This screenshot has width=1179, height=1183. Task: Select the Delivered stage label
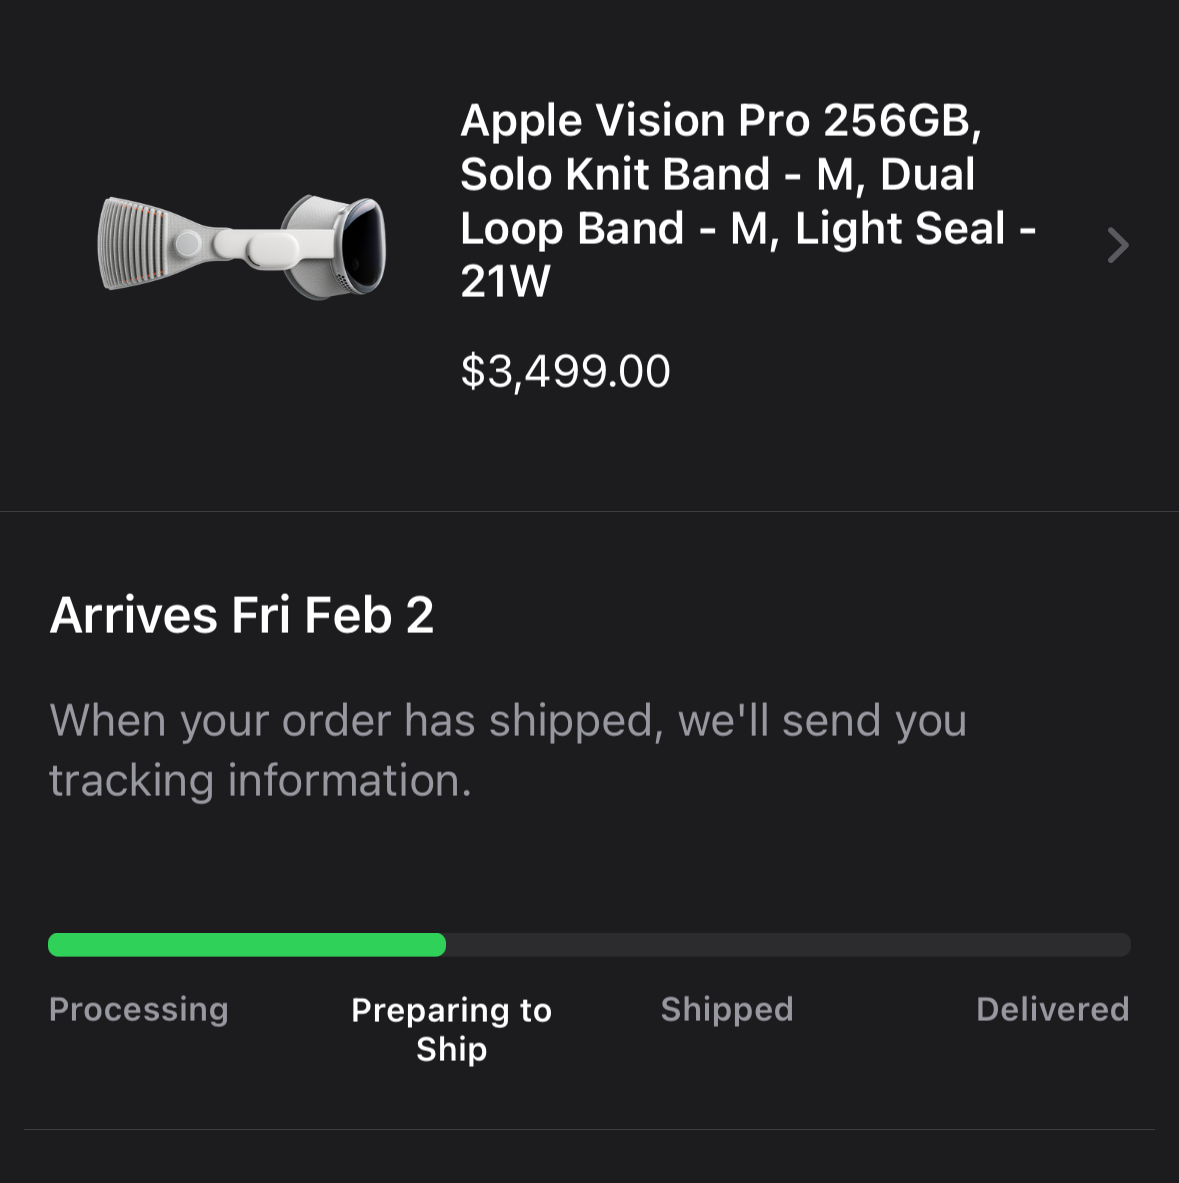(x=1052, y=1009)
